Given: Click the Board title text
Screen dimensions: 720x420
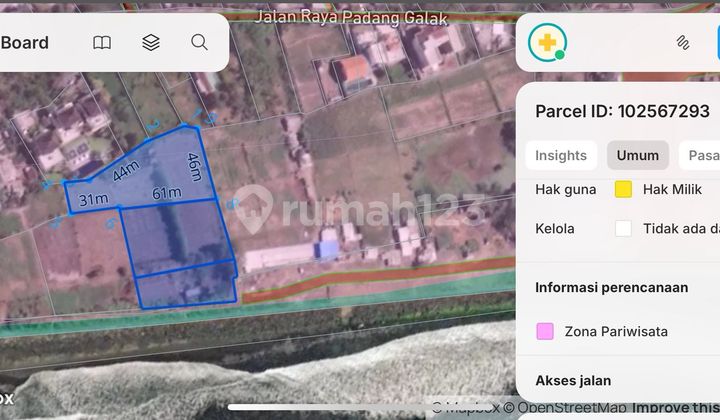Looking at the screenshot, I should (25, 43).
